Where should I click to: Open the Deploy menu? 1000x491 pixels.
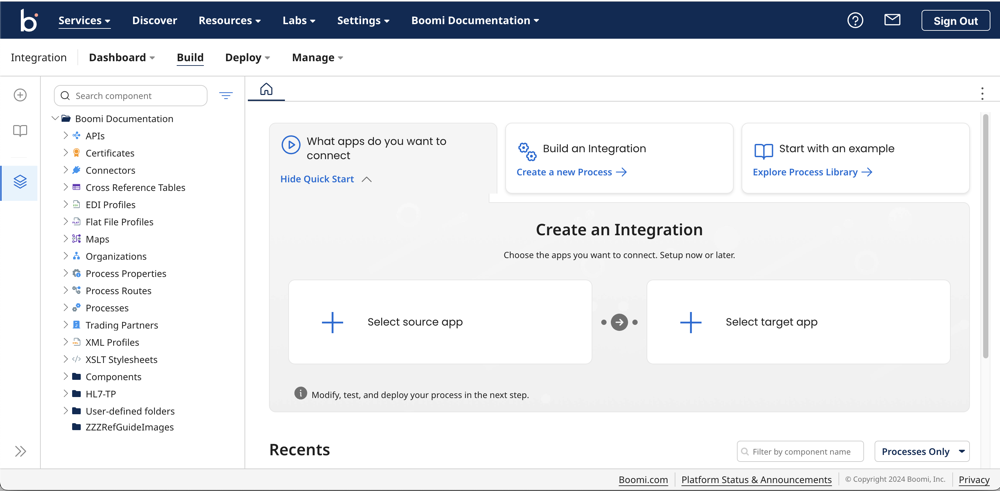point(247,57)
